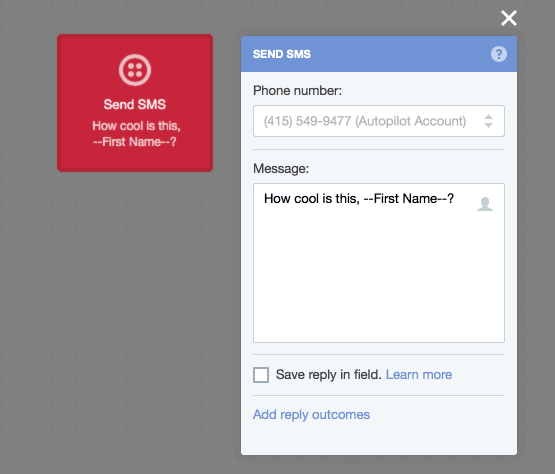Click Add reply outcomes link

311,415
